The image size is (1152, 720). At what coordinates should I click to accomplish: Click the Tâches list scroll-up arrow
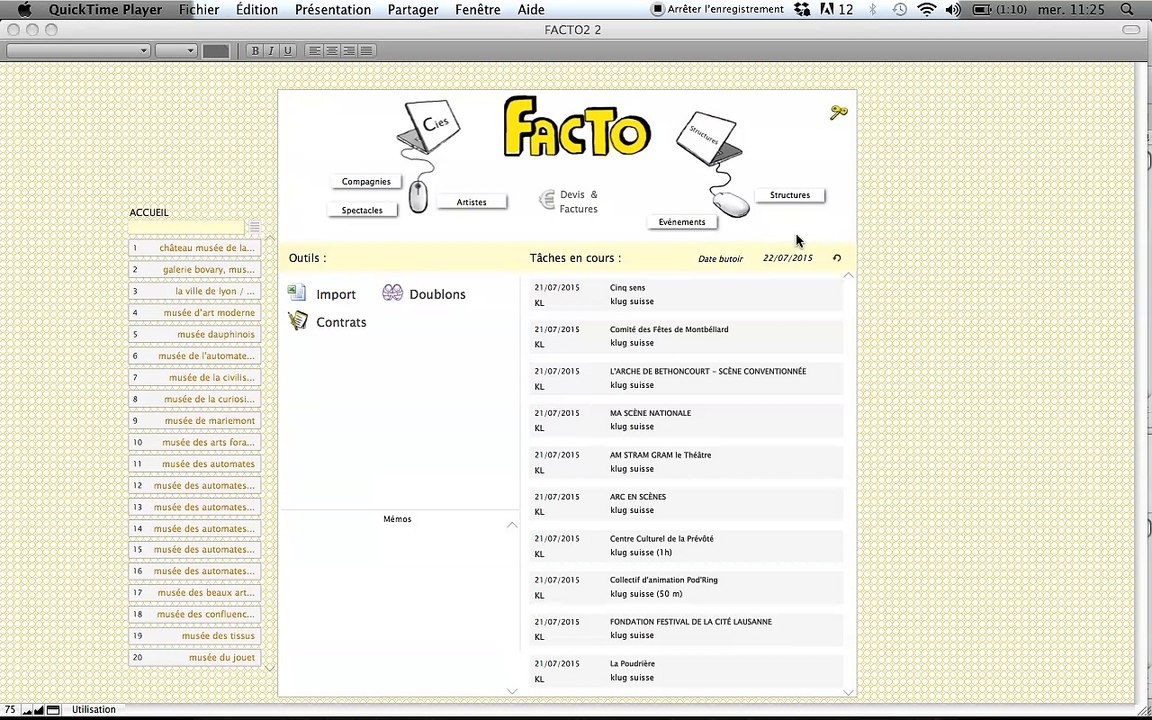point(849,276)
